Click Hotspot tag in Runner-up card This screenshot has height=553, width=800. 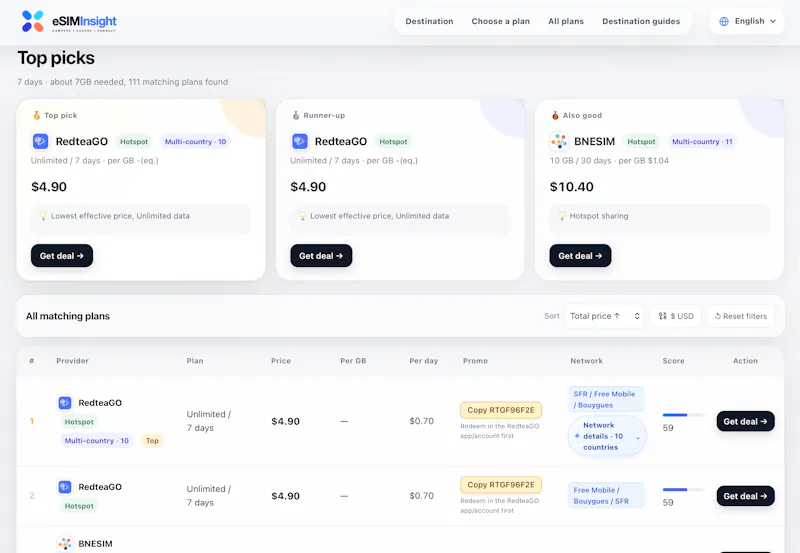tap(393, 142)
